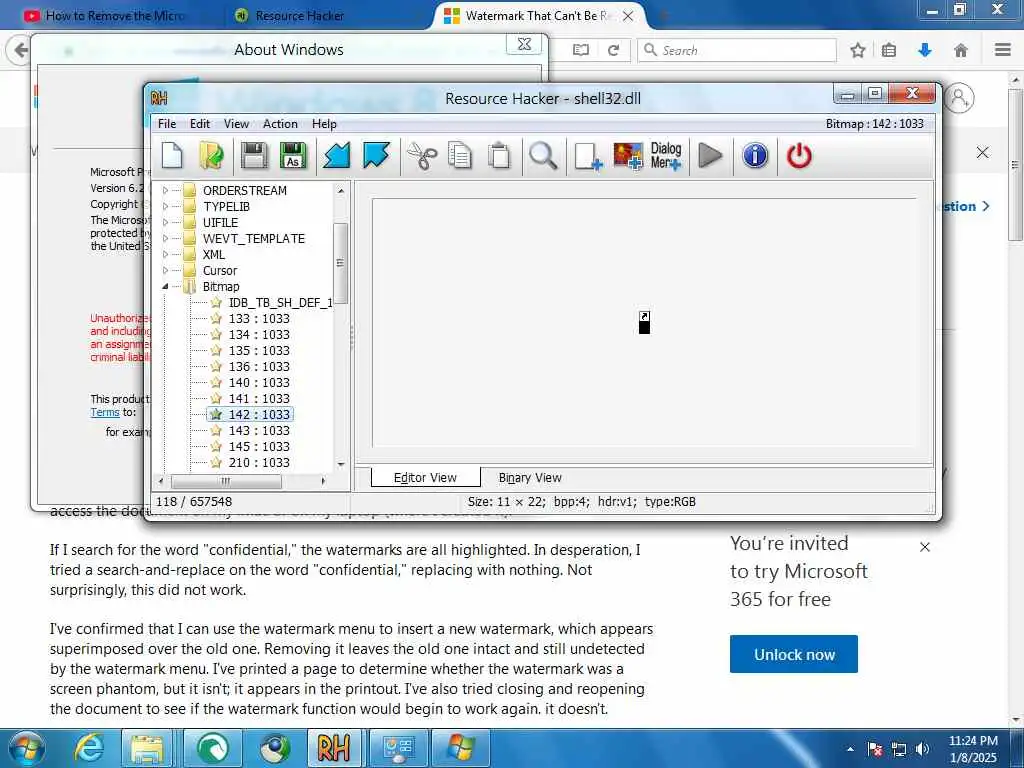The width and height of the screenshot is (1024, 768).
Task: Add a new blank script resource
Action: click(x=588, y=157)
